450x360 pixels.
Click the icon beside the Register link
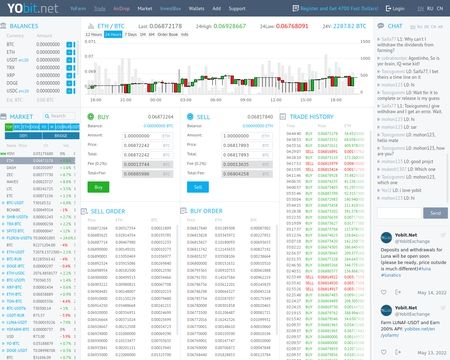coord(295,8)
